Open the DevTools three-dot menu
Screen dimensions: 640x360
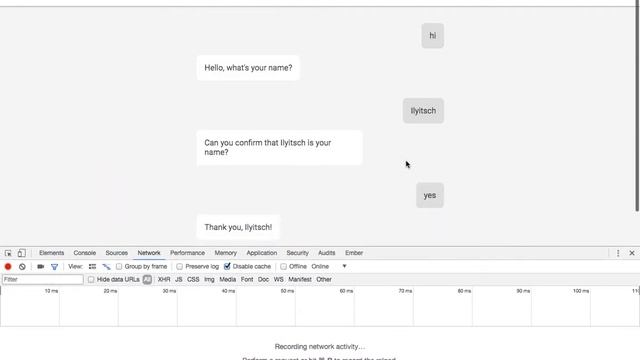point(618,253)
